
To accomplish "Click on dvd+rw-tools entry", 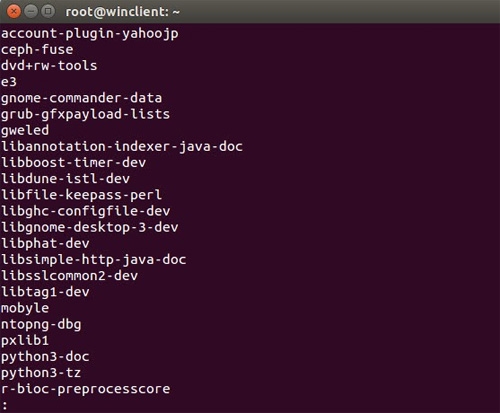I will tap(49, 66).
